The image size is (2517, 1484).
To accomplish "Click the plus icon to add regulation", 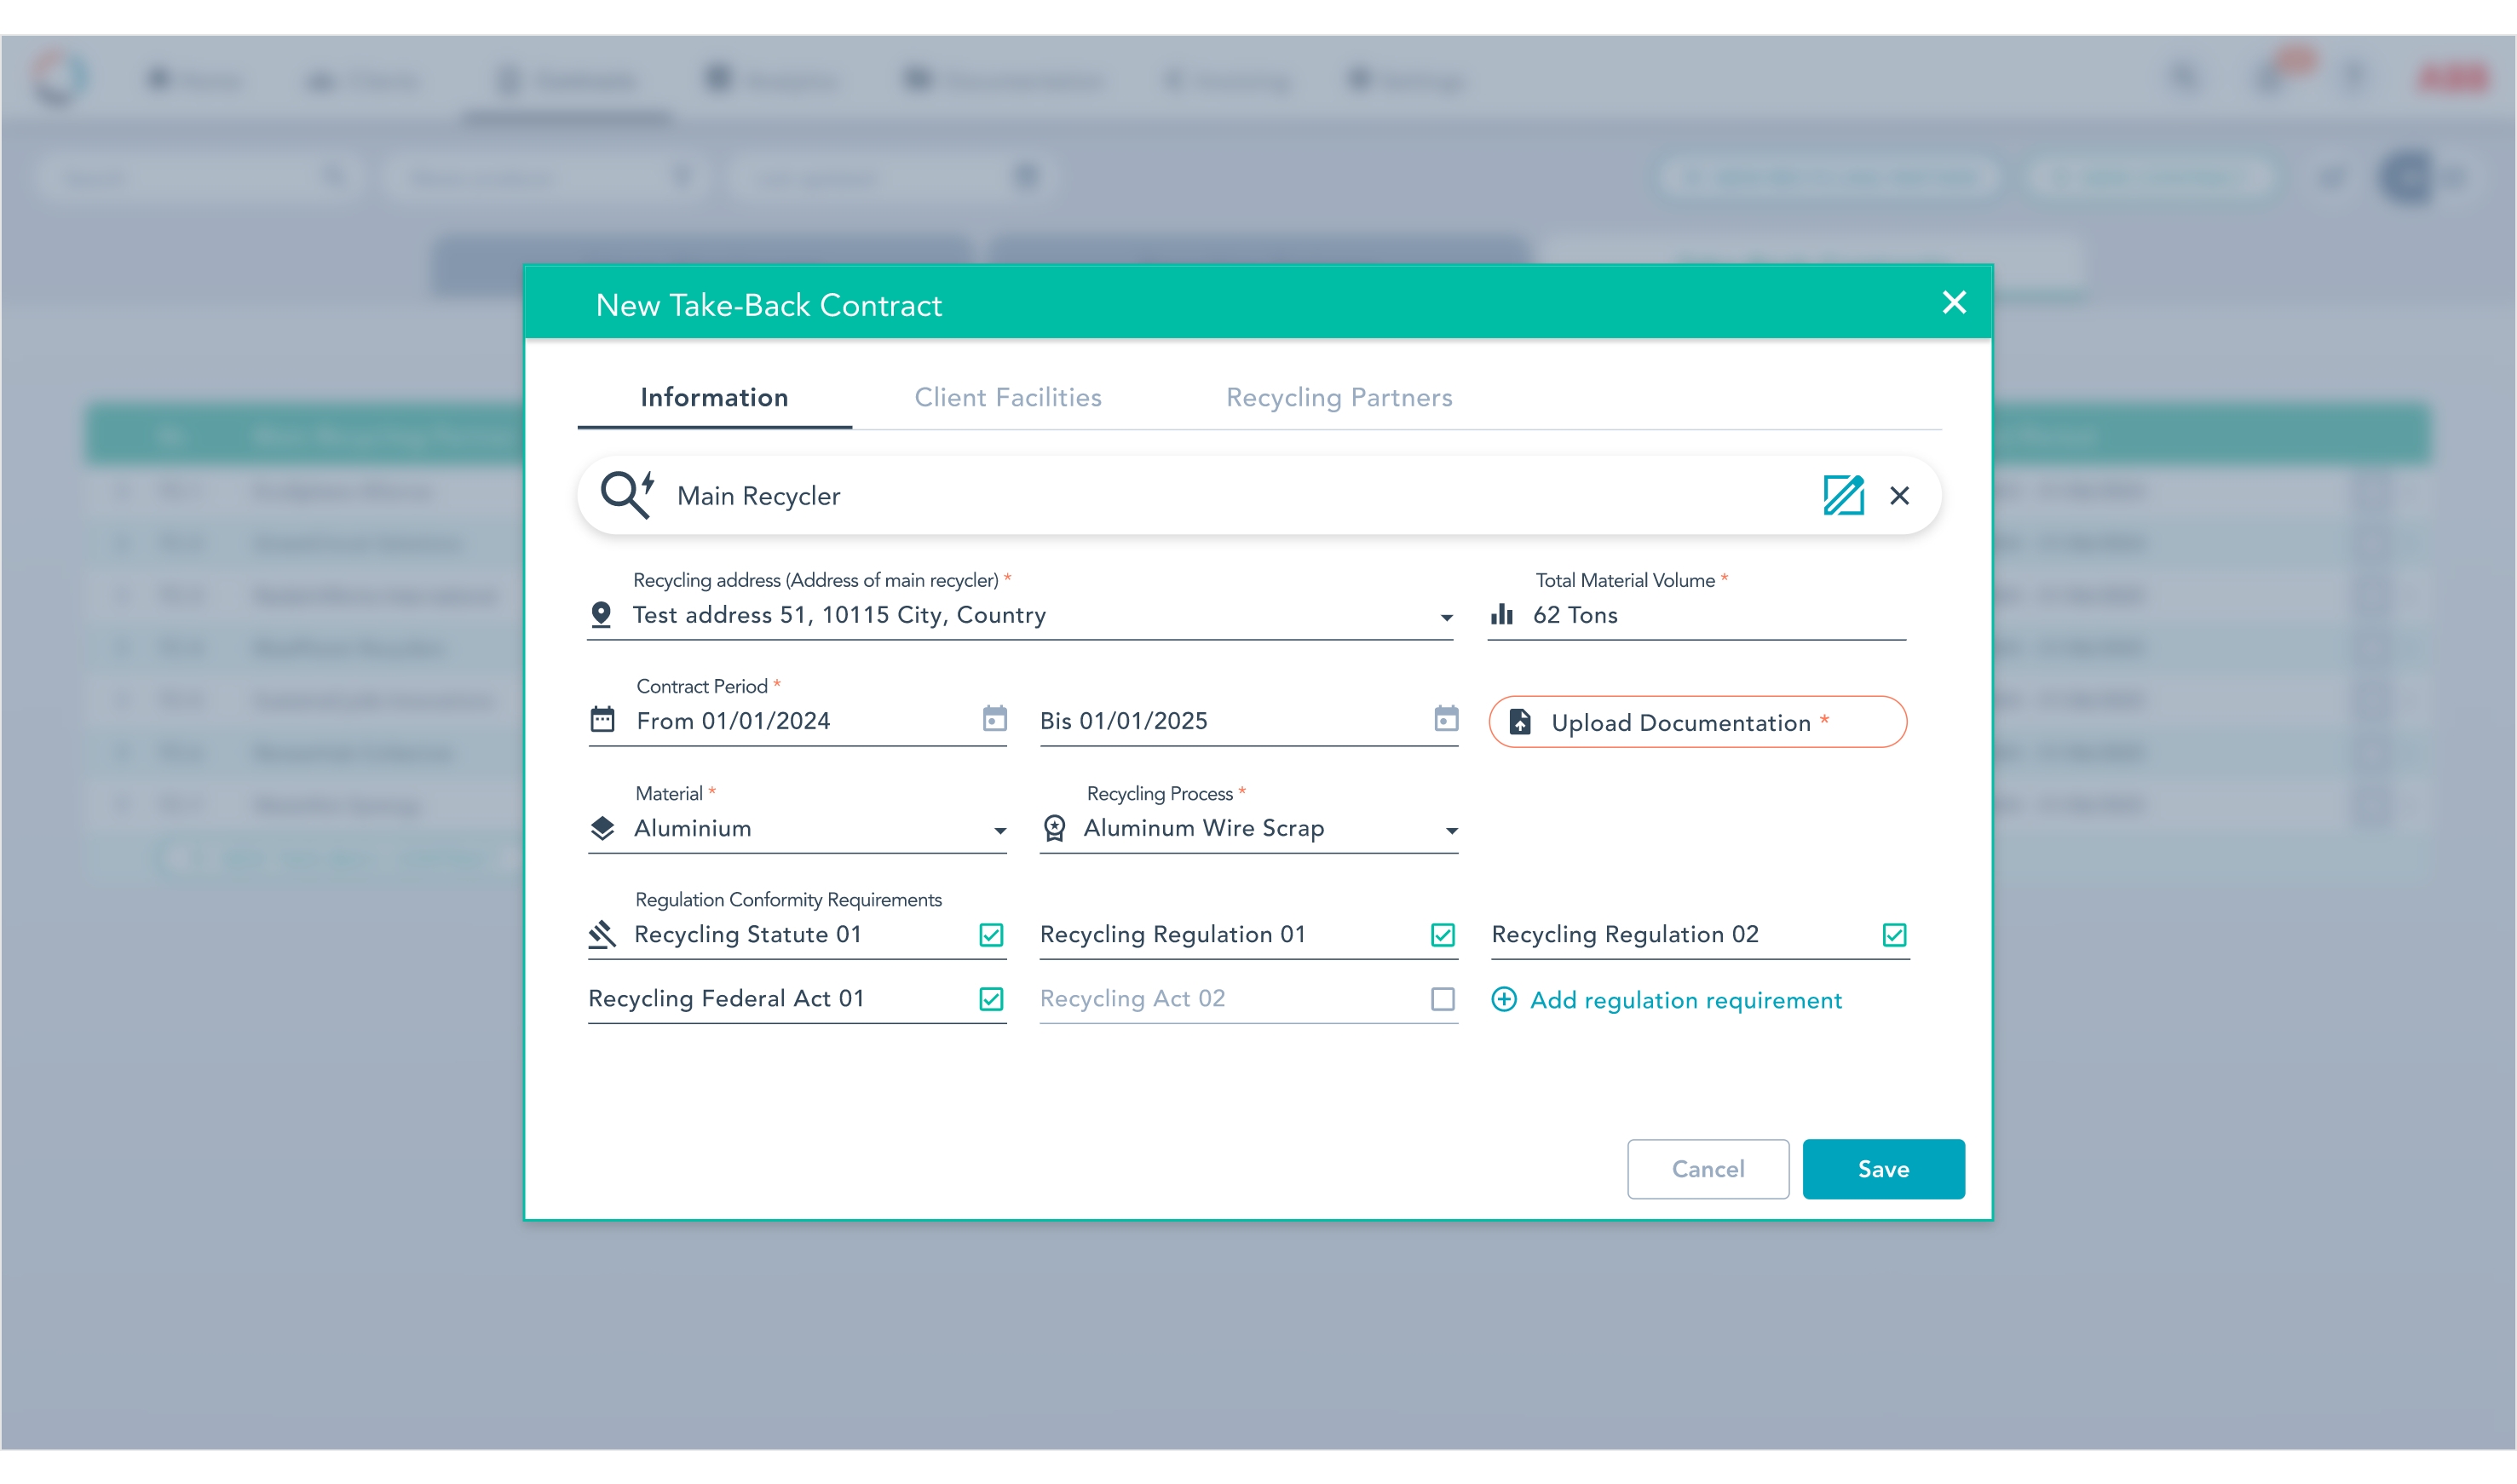I will click(1503, 999).
